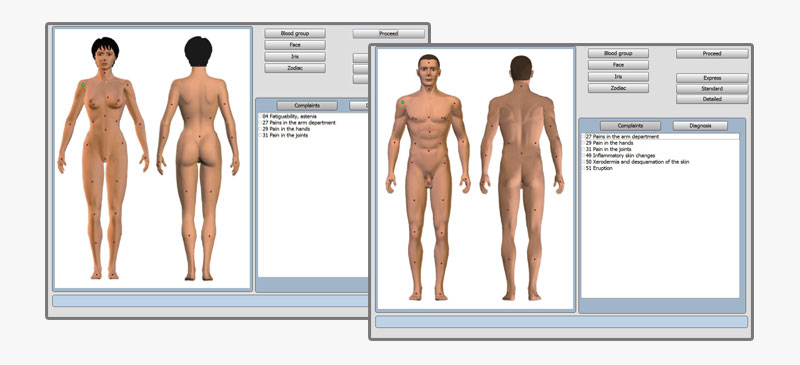Open Blood group in front window
This screenshot has width=800, height=365.
point(618,53)
